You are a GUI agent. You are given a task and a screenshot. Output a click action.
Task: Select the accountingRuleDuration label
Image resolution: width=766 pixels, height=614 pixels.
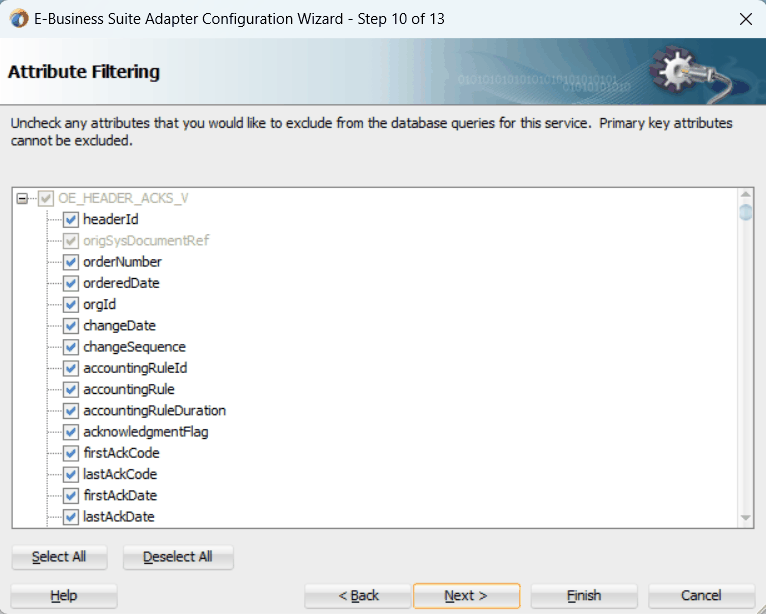154,411
